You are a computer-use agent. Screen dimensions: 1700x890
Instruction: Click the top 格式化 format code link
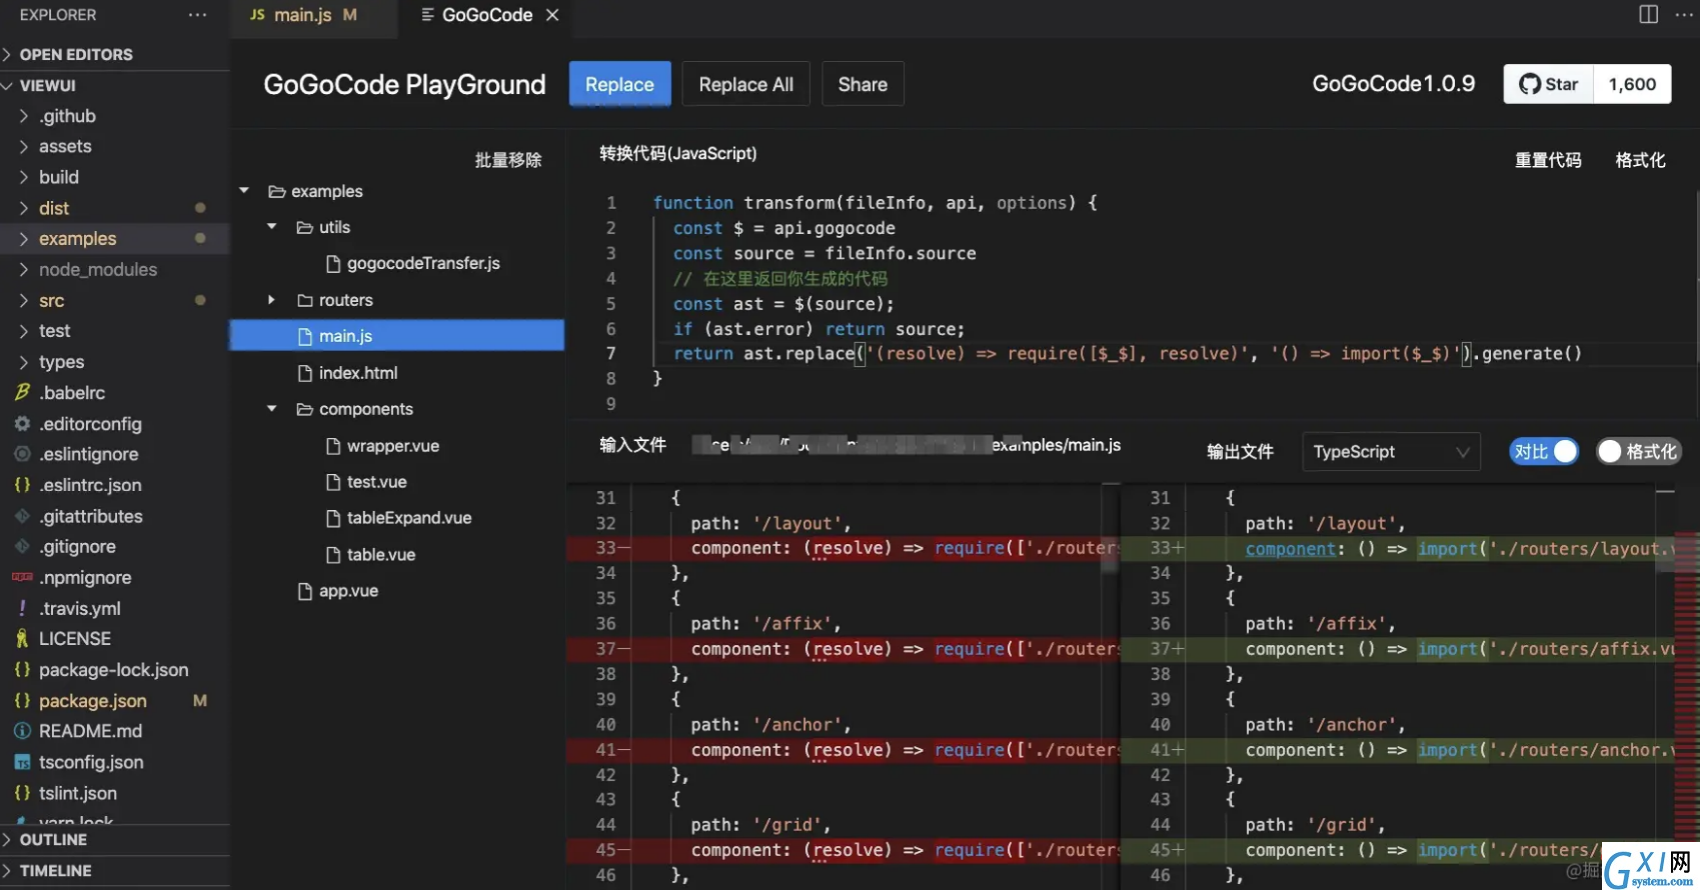[1641, 160]
